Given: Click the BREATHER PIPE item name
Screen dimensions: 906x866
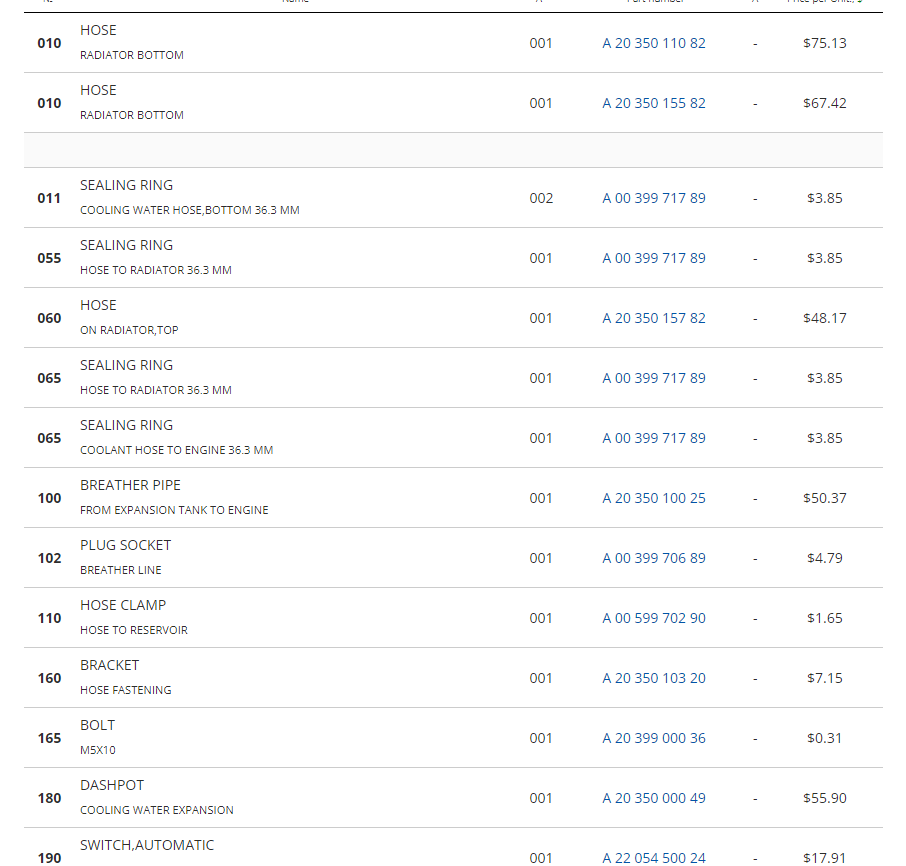Looking at the screenshot, I should [130, 485].
